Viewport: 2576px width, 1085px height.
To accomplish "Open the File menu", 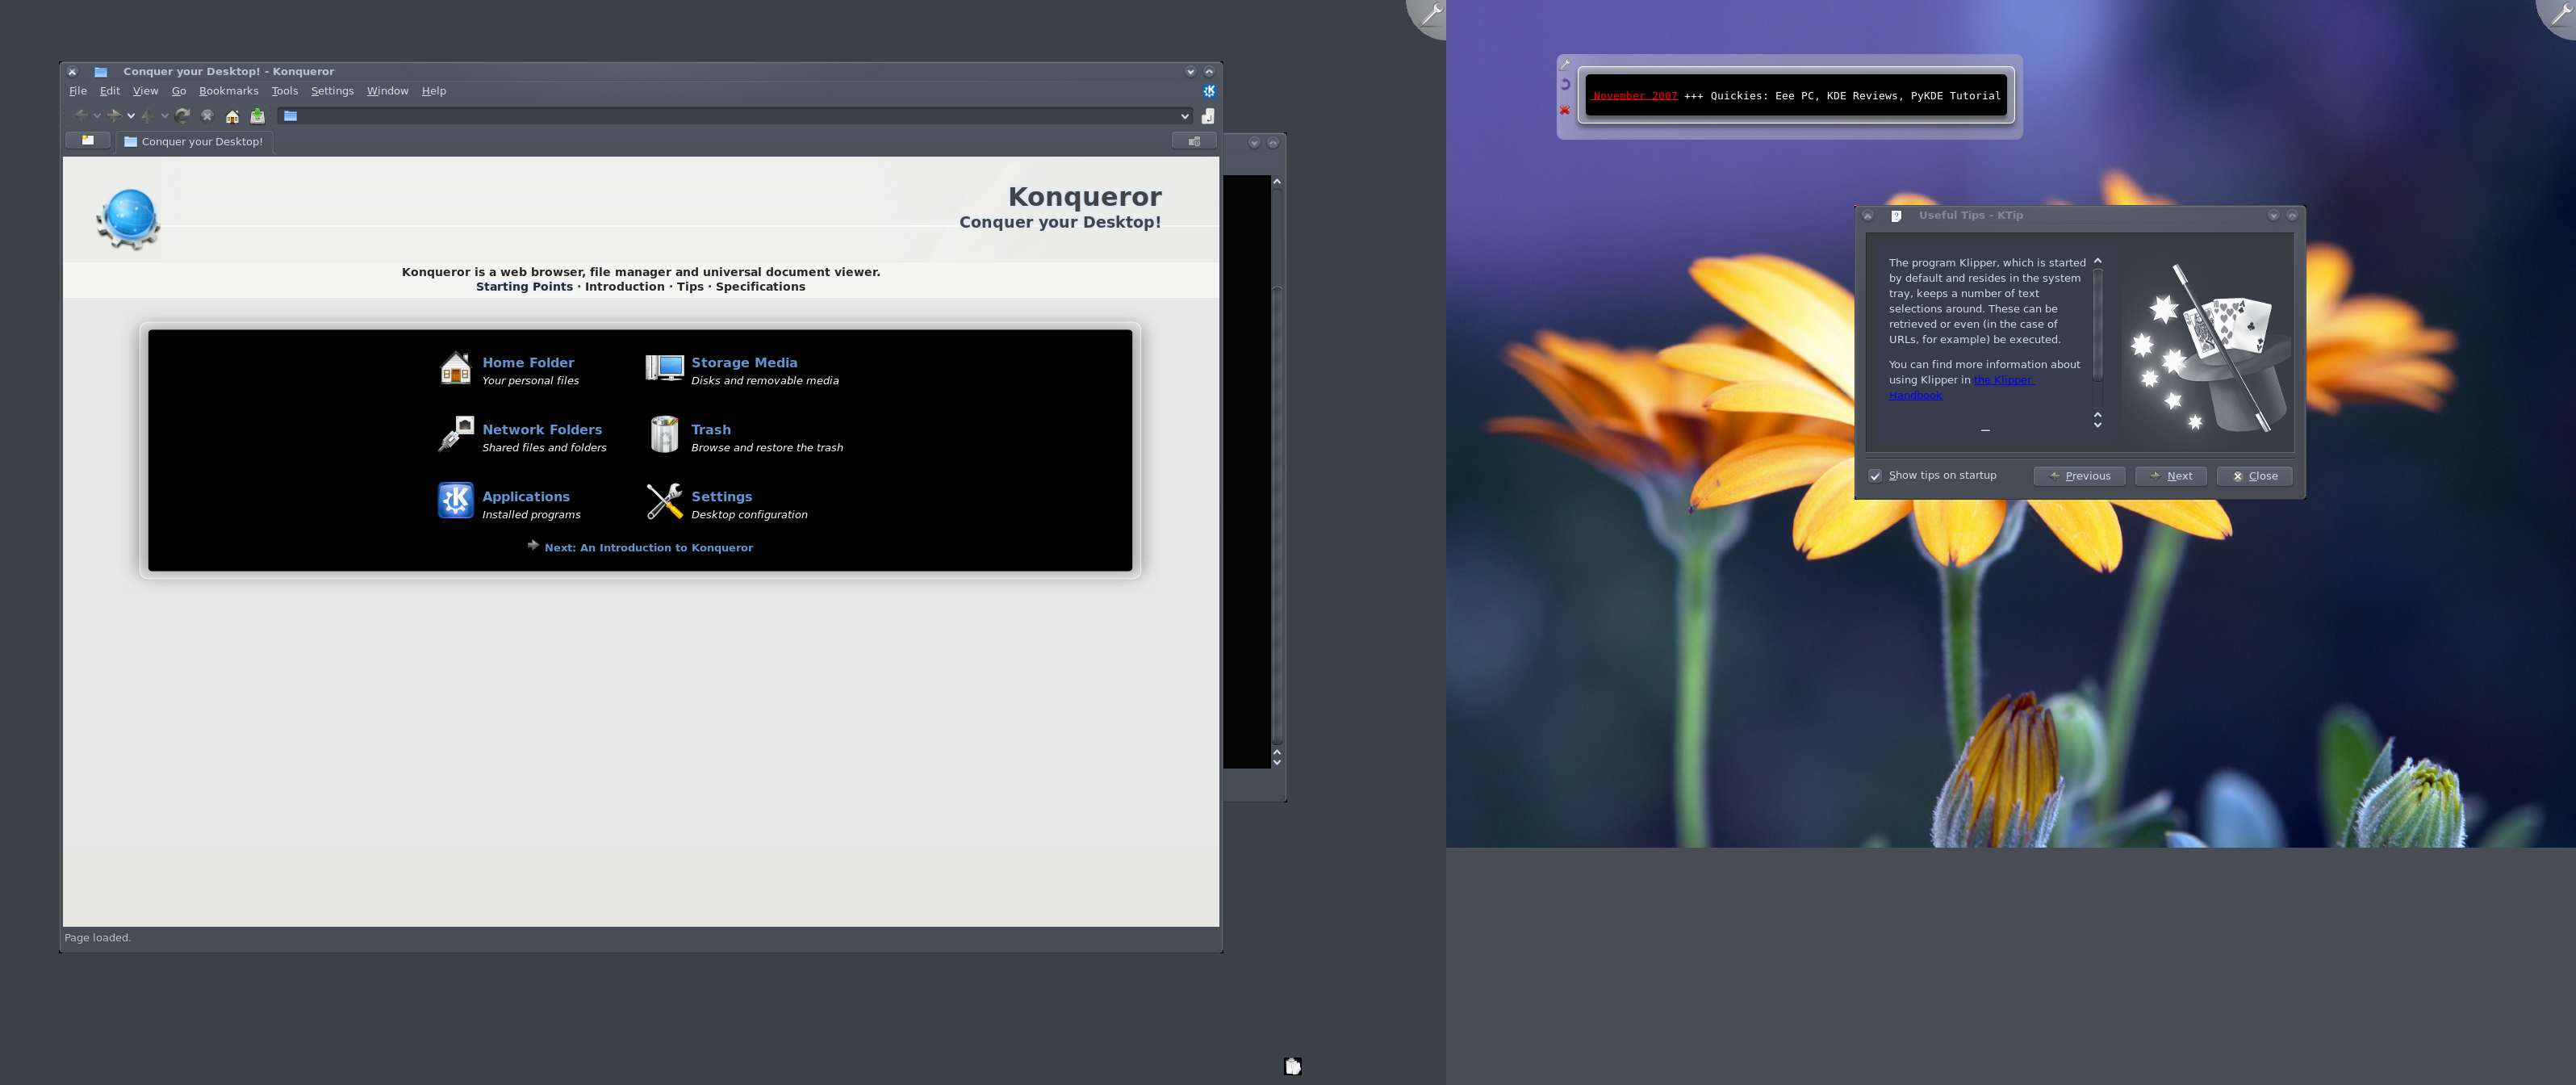I will (78, 91).
